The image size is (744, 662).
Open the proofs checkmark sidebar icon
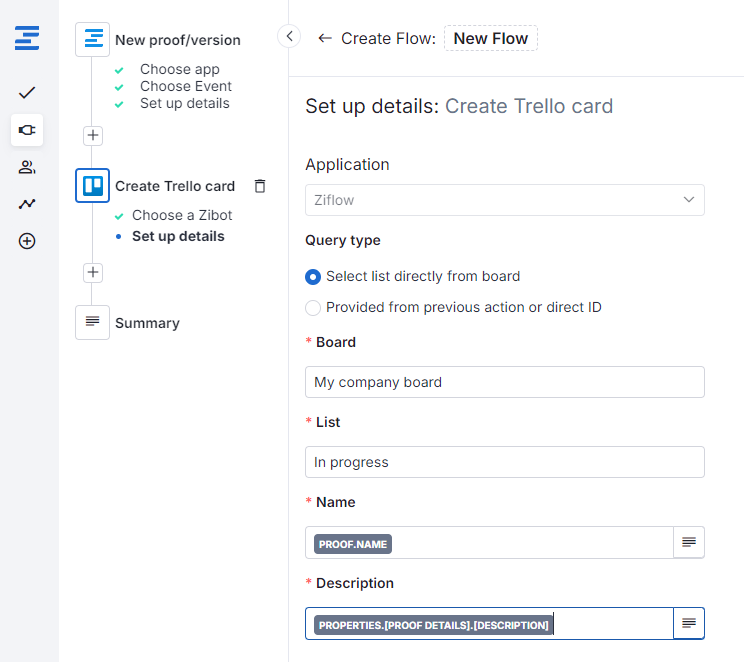[x=27, y=93]
